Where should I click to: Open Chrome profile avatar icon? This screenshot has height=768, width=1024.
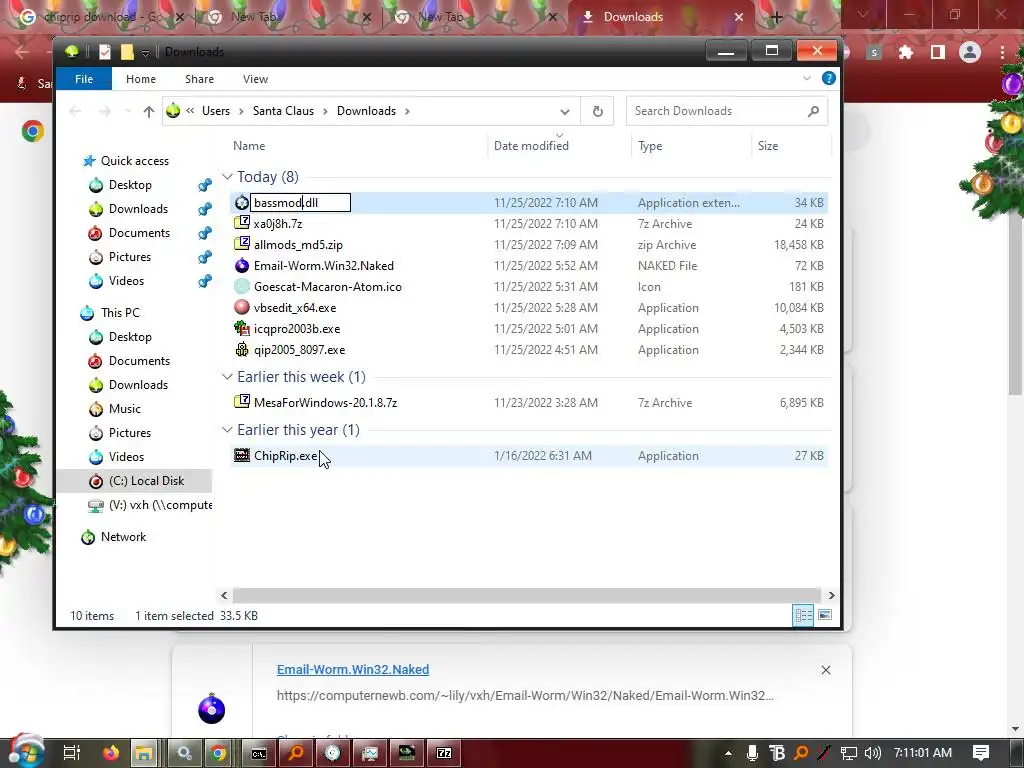(x=970, y=52)
